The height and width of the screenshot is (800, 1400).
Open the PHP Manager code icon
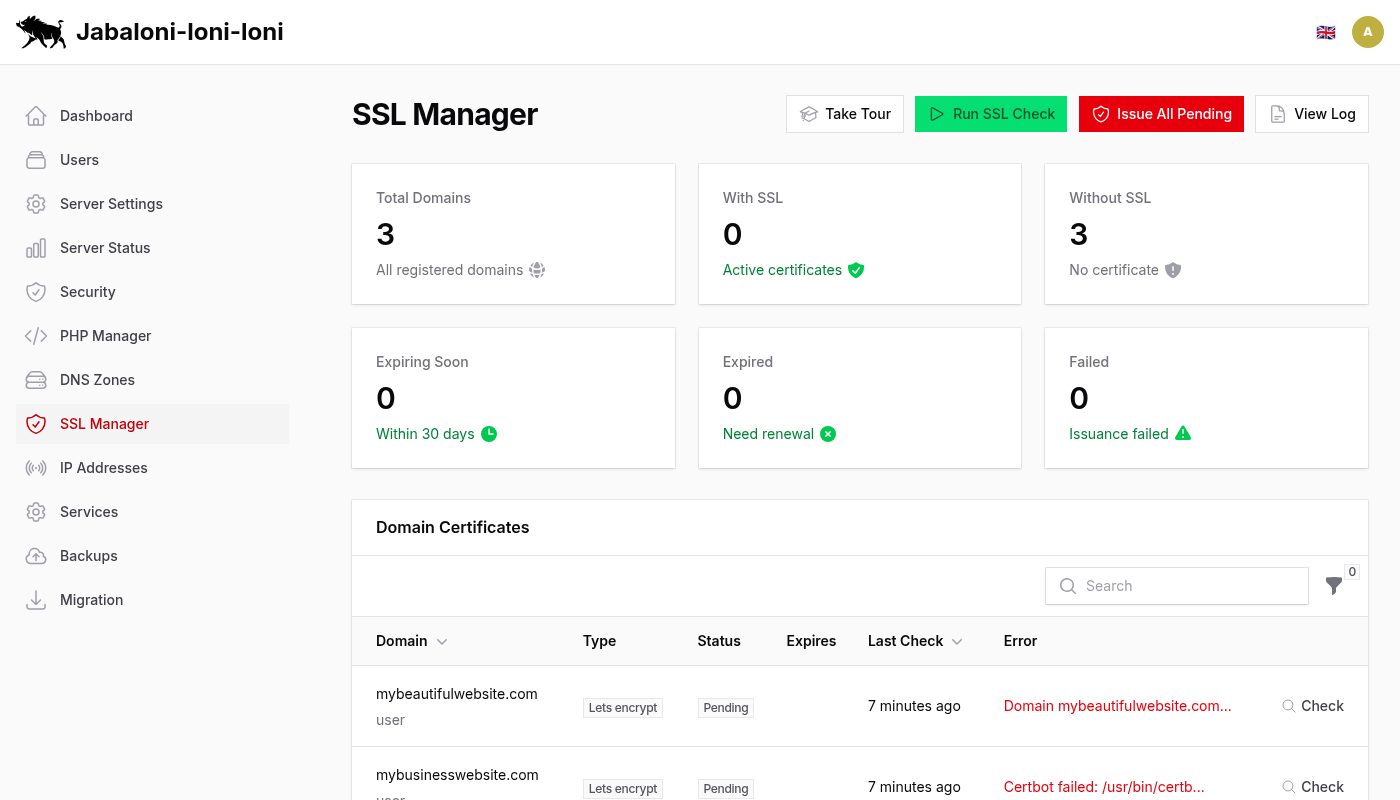click(36, 335)
